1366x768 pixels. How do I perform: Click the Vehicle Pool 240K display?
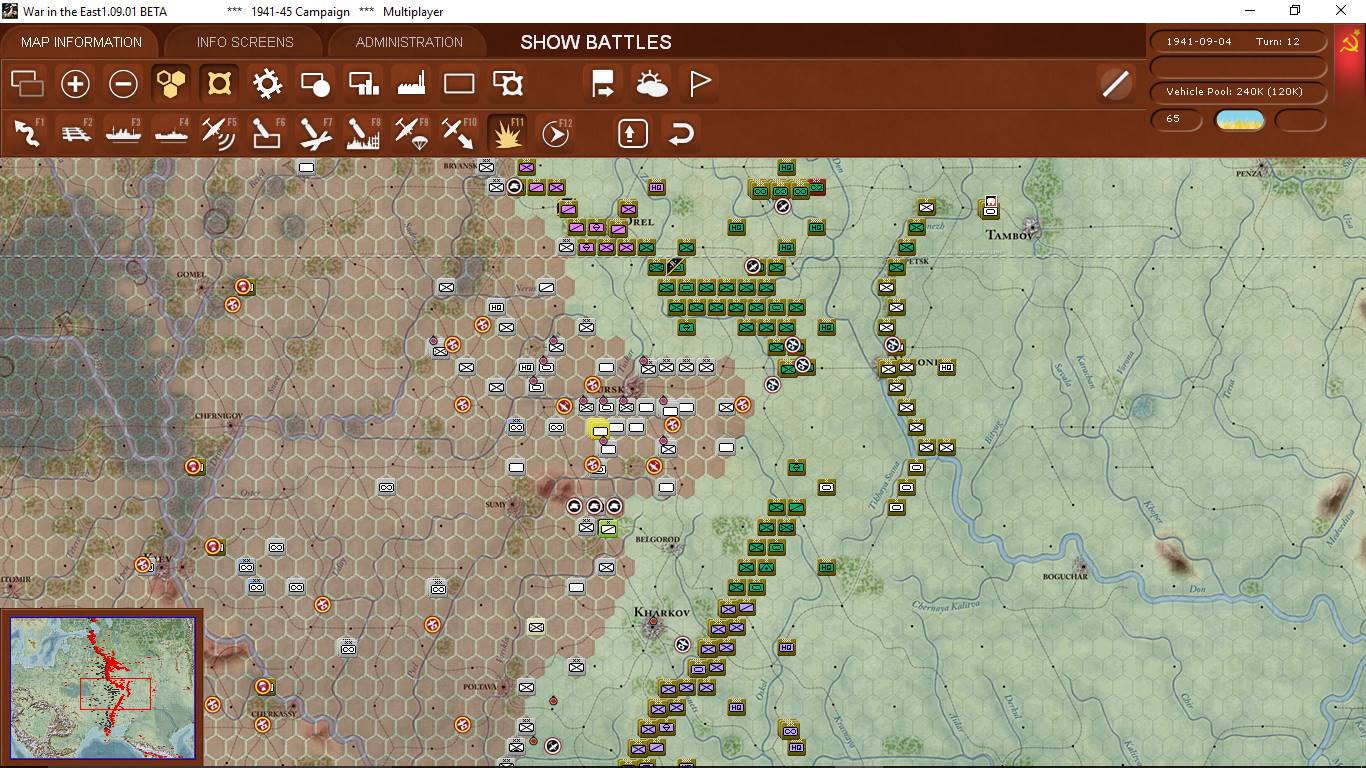1239,92
